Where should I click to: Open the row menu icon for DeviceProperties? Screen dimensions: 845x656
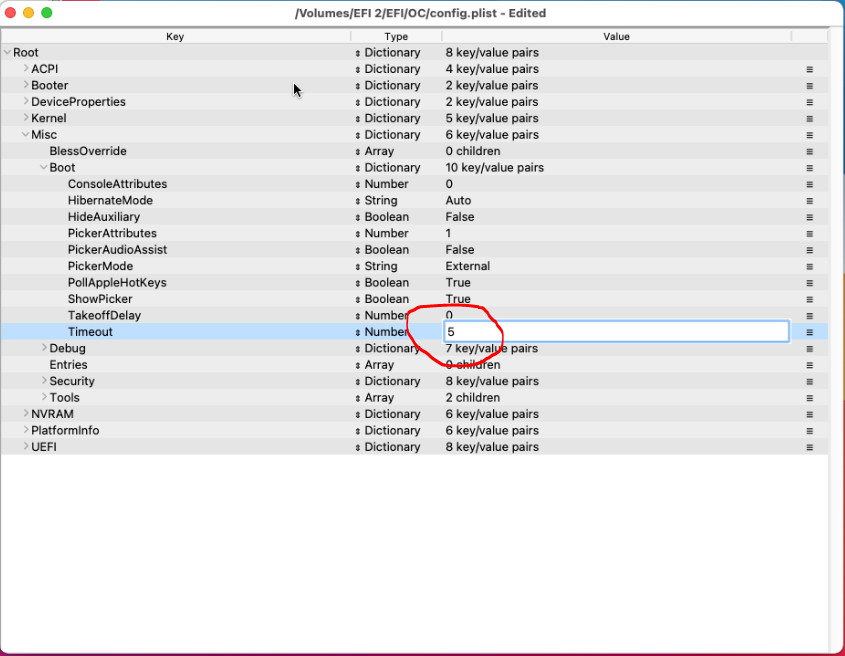pos(809,102)
